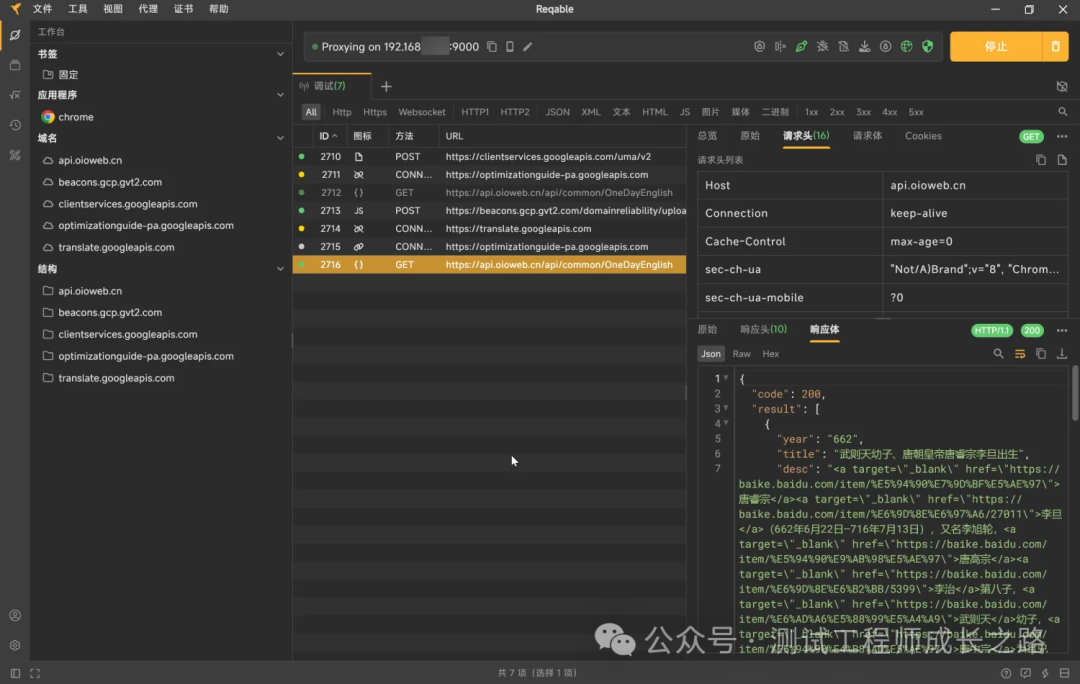Toggle fullscreen icon in status bar
The height and width of the screenshot is (684, 1080).
coord(35,673)
